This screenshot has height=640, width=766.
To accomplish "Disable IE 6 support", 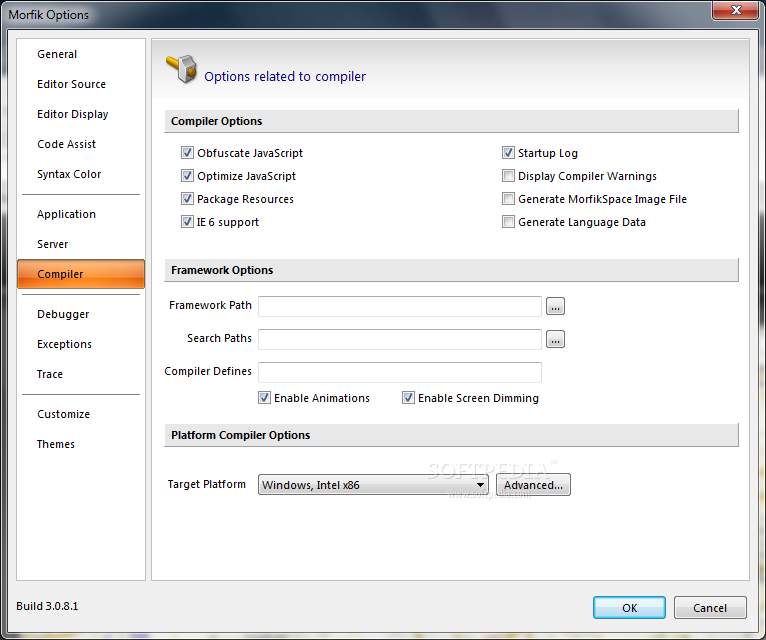I will (x=187, y=221).
